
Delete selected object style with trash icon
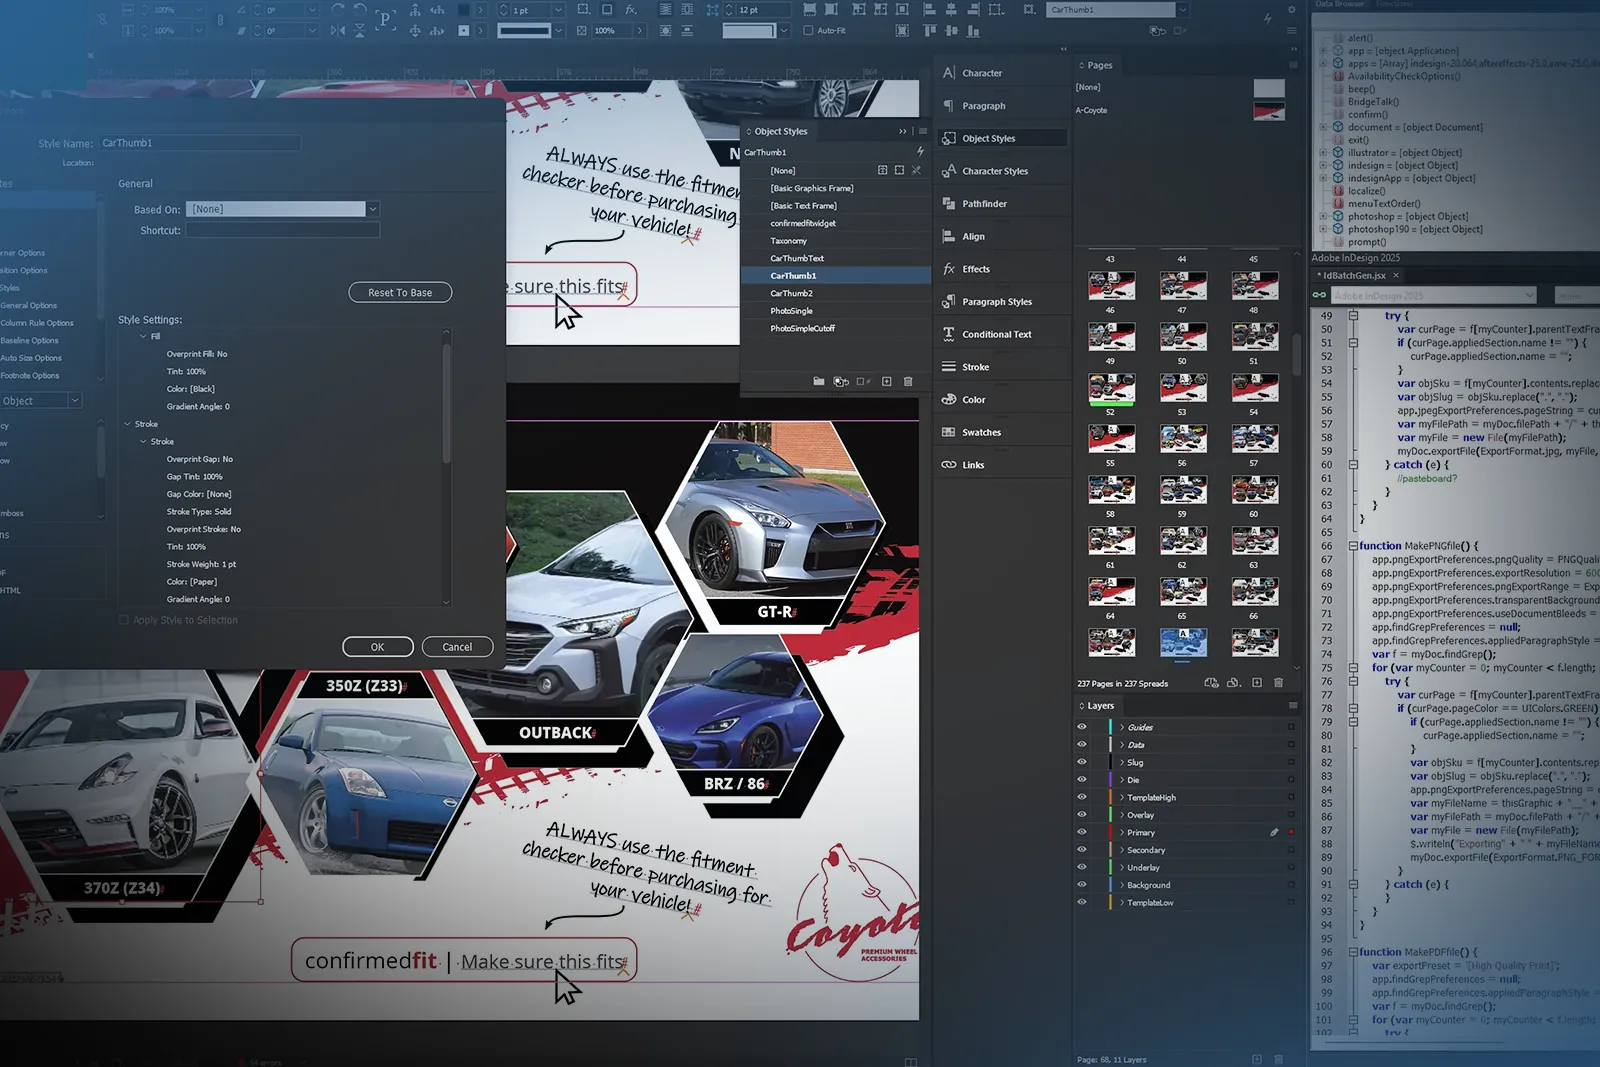pyautogui.click(x=908, y=381)
